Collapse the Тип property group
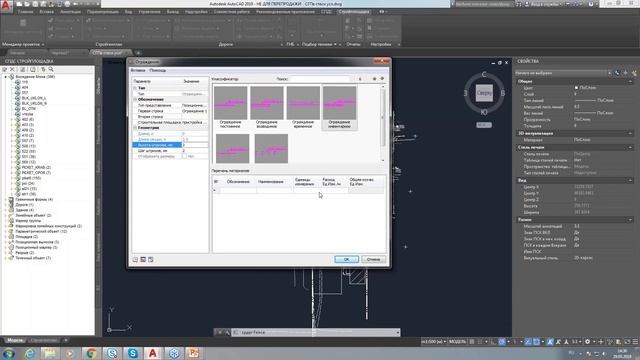This screenshot has width=640, height=360. (x=135, y=88)
